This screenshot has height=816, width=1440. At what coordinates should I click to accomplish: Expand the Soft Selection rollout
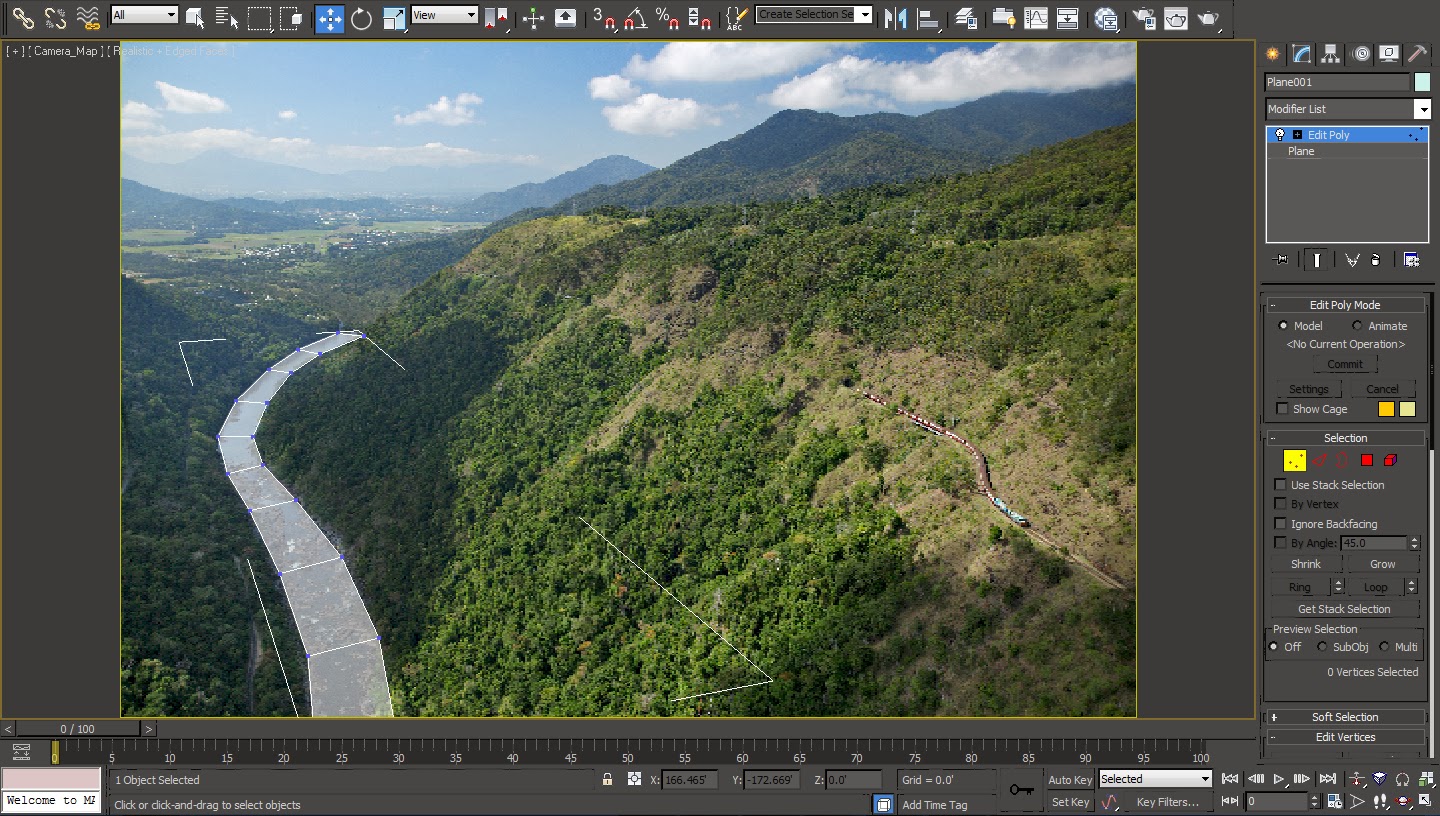pyautogui.click(x=1345, y=717)
